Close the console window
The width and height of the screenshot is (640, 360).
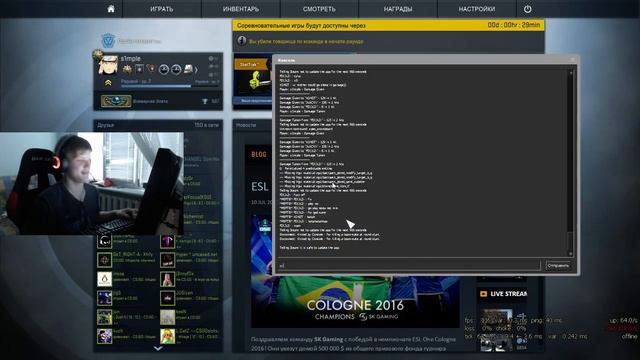(x=573, y=60)
